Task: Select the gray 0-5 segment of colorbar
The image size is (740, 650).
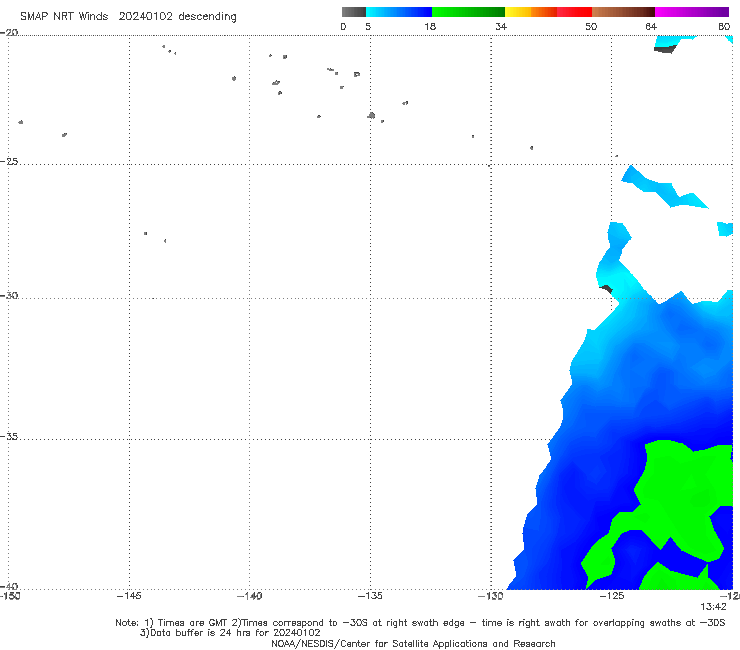Action: coord(354,12)
